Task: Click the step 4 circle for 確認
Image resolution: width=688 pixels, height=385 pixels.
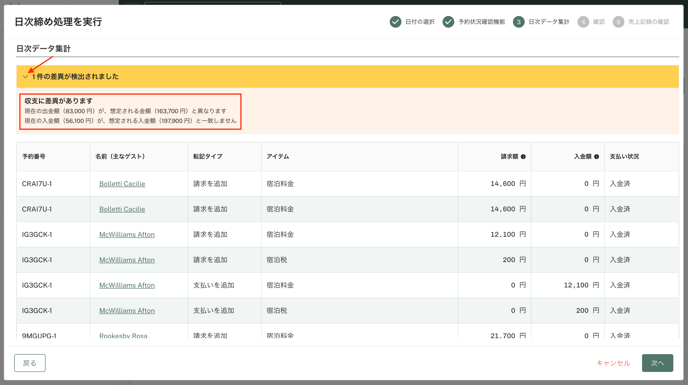Action: click(583, 22)
